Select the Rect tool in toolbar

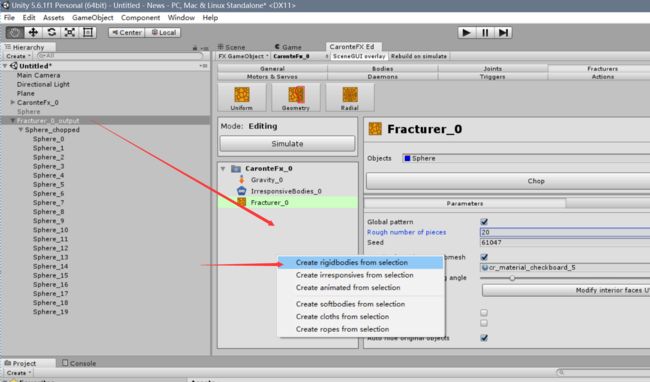coord(87,32)
